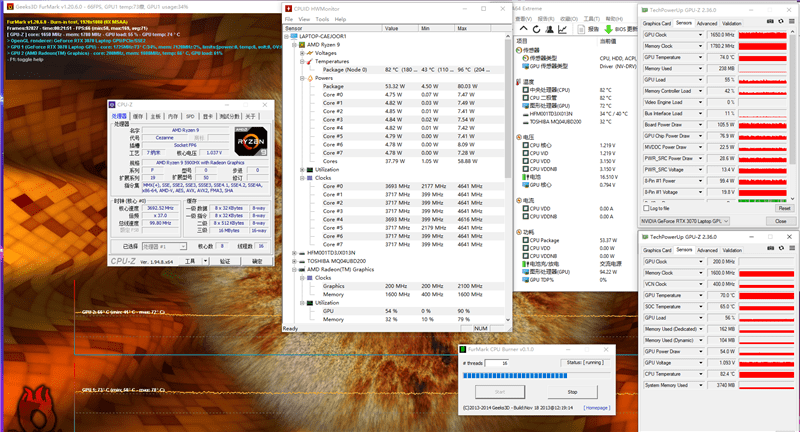The width and height of the screenshot is (800, 432).
Task: Click the 确定 button in CPU-Z
Action: click(257, 261)
